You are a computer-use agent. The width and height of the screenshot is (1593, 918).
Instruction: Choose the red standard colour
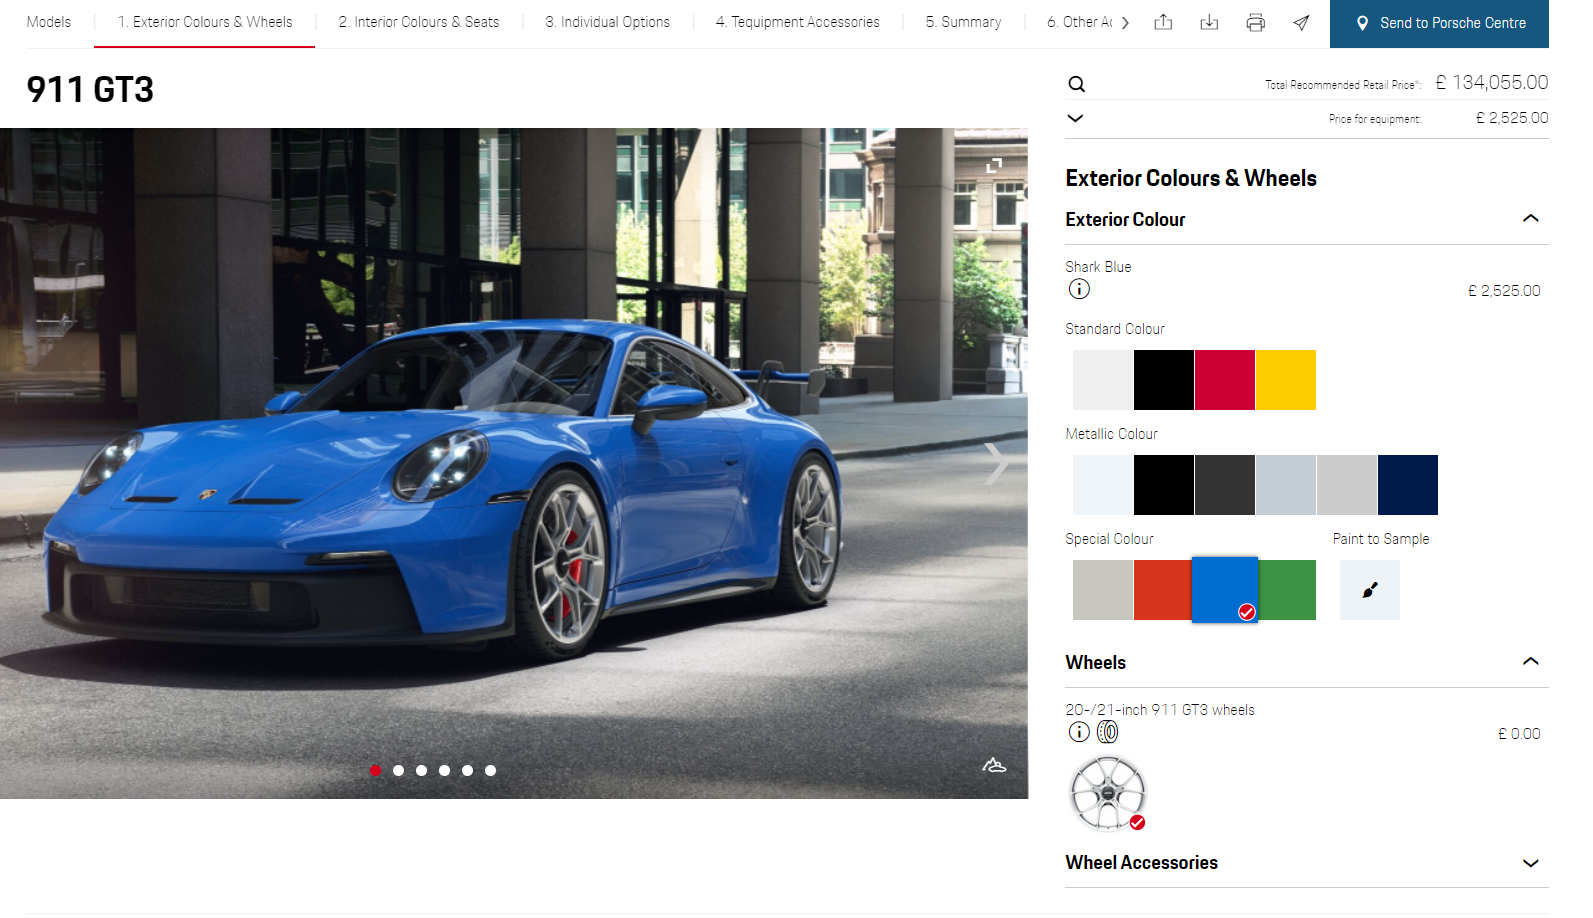point(1225,380)
